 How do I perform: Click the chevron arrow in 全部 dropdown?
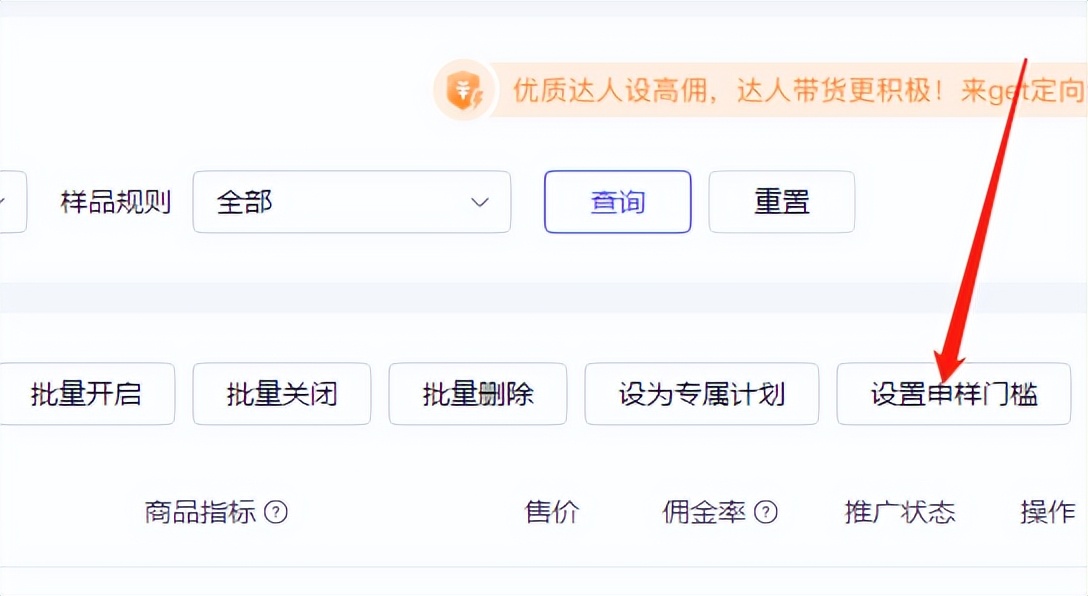pyautogui.click(x=480, y=202)
